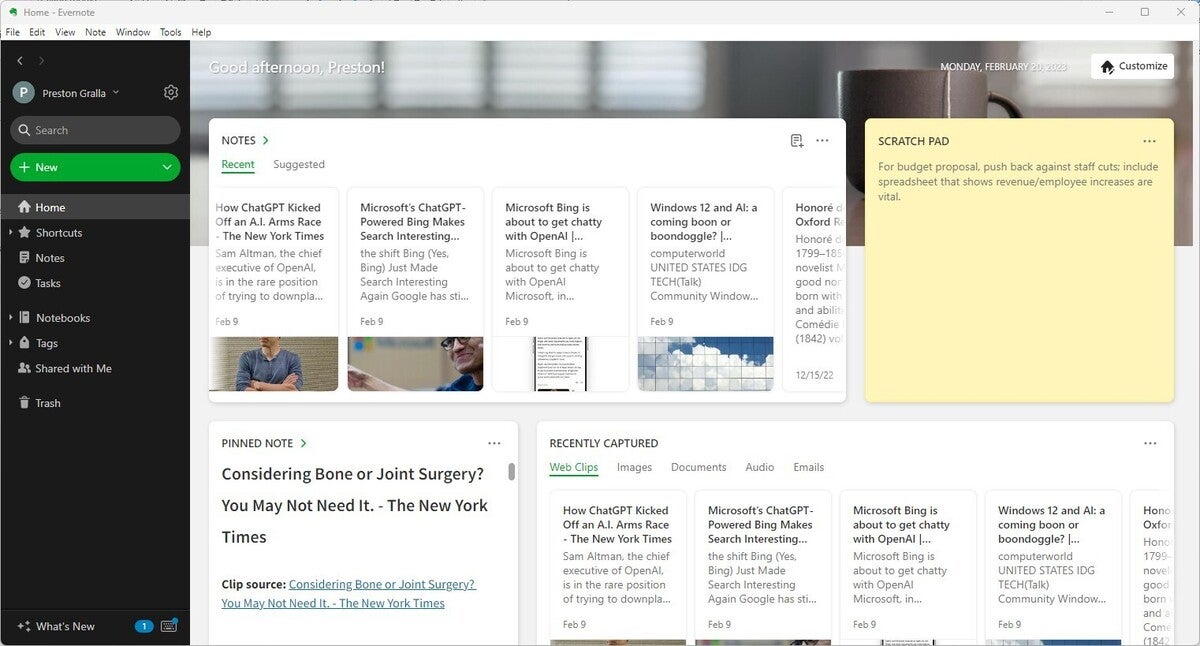
Task: Open web clip Windows 12 and AI
Action: point(1053,567)
